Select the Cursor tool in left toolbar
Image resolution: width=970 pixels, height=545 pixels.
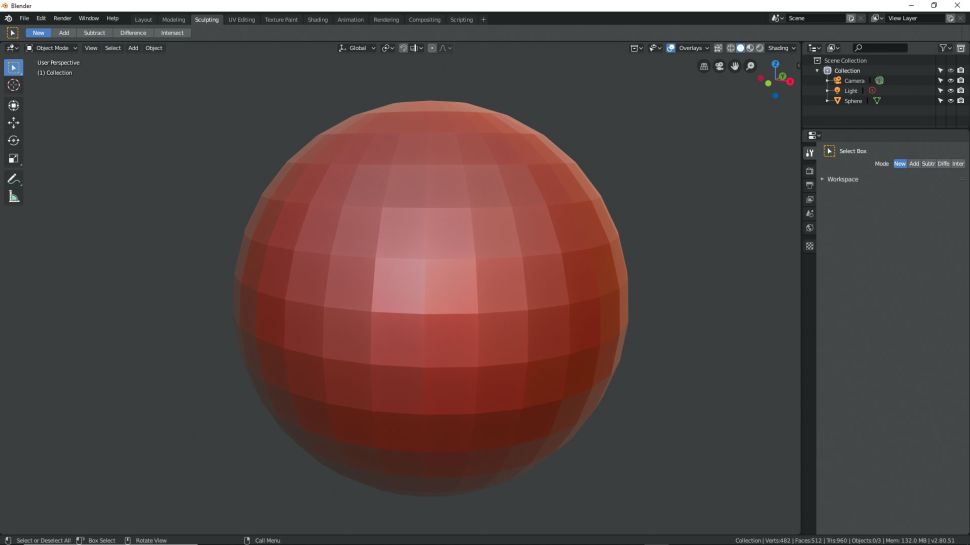[x=14, y=86]
